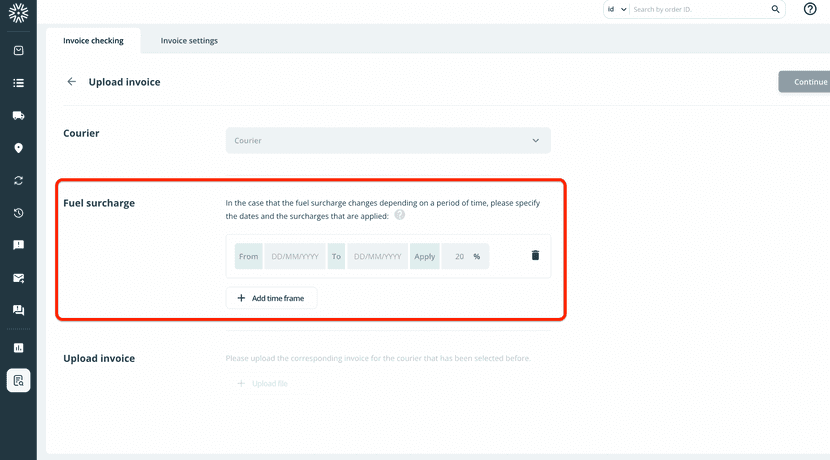This screenshot has height=460, width=830.
Task: Click the fuel surcharge info tooltip icon
Action: pyautogui.click(x=399, y=215)
